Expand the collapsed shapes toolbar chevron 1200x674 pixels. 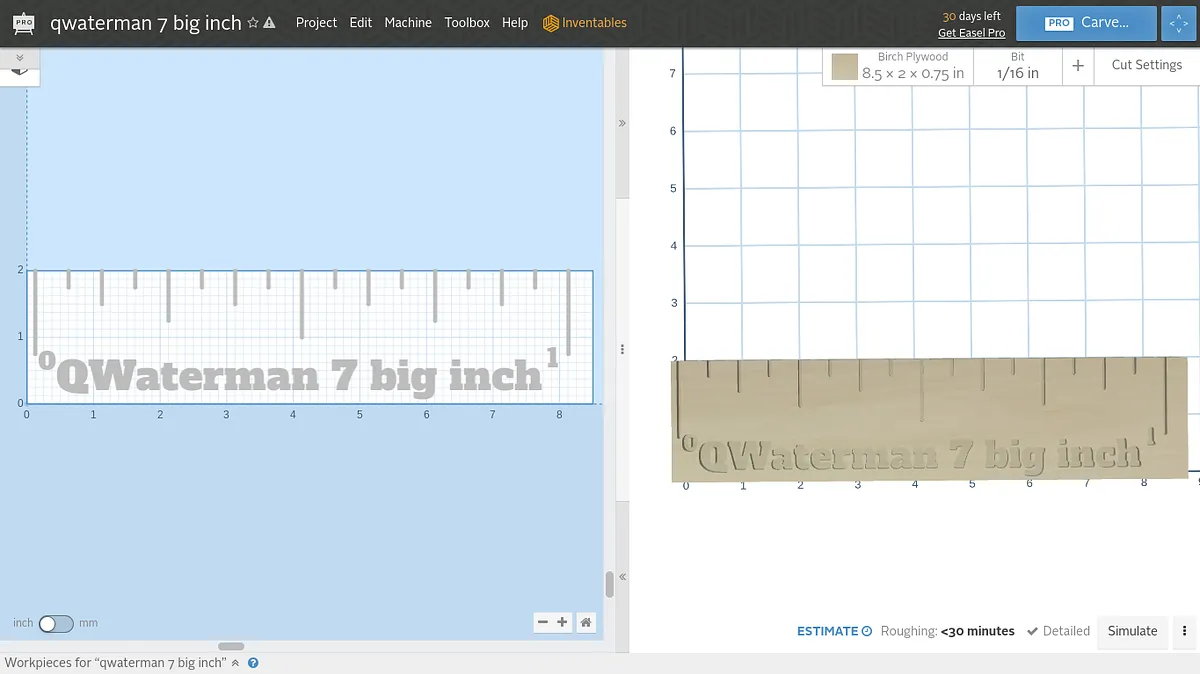pyautogui.click(x=19, y=58)
